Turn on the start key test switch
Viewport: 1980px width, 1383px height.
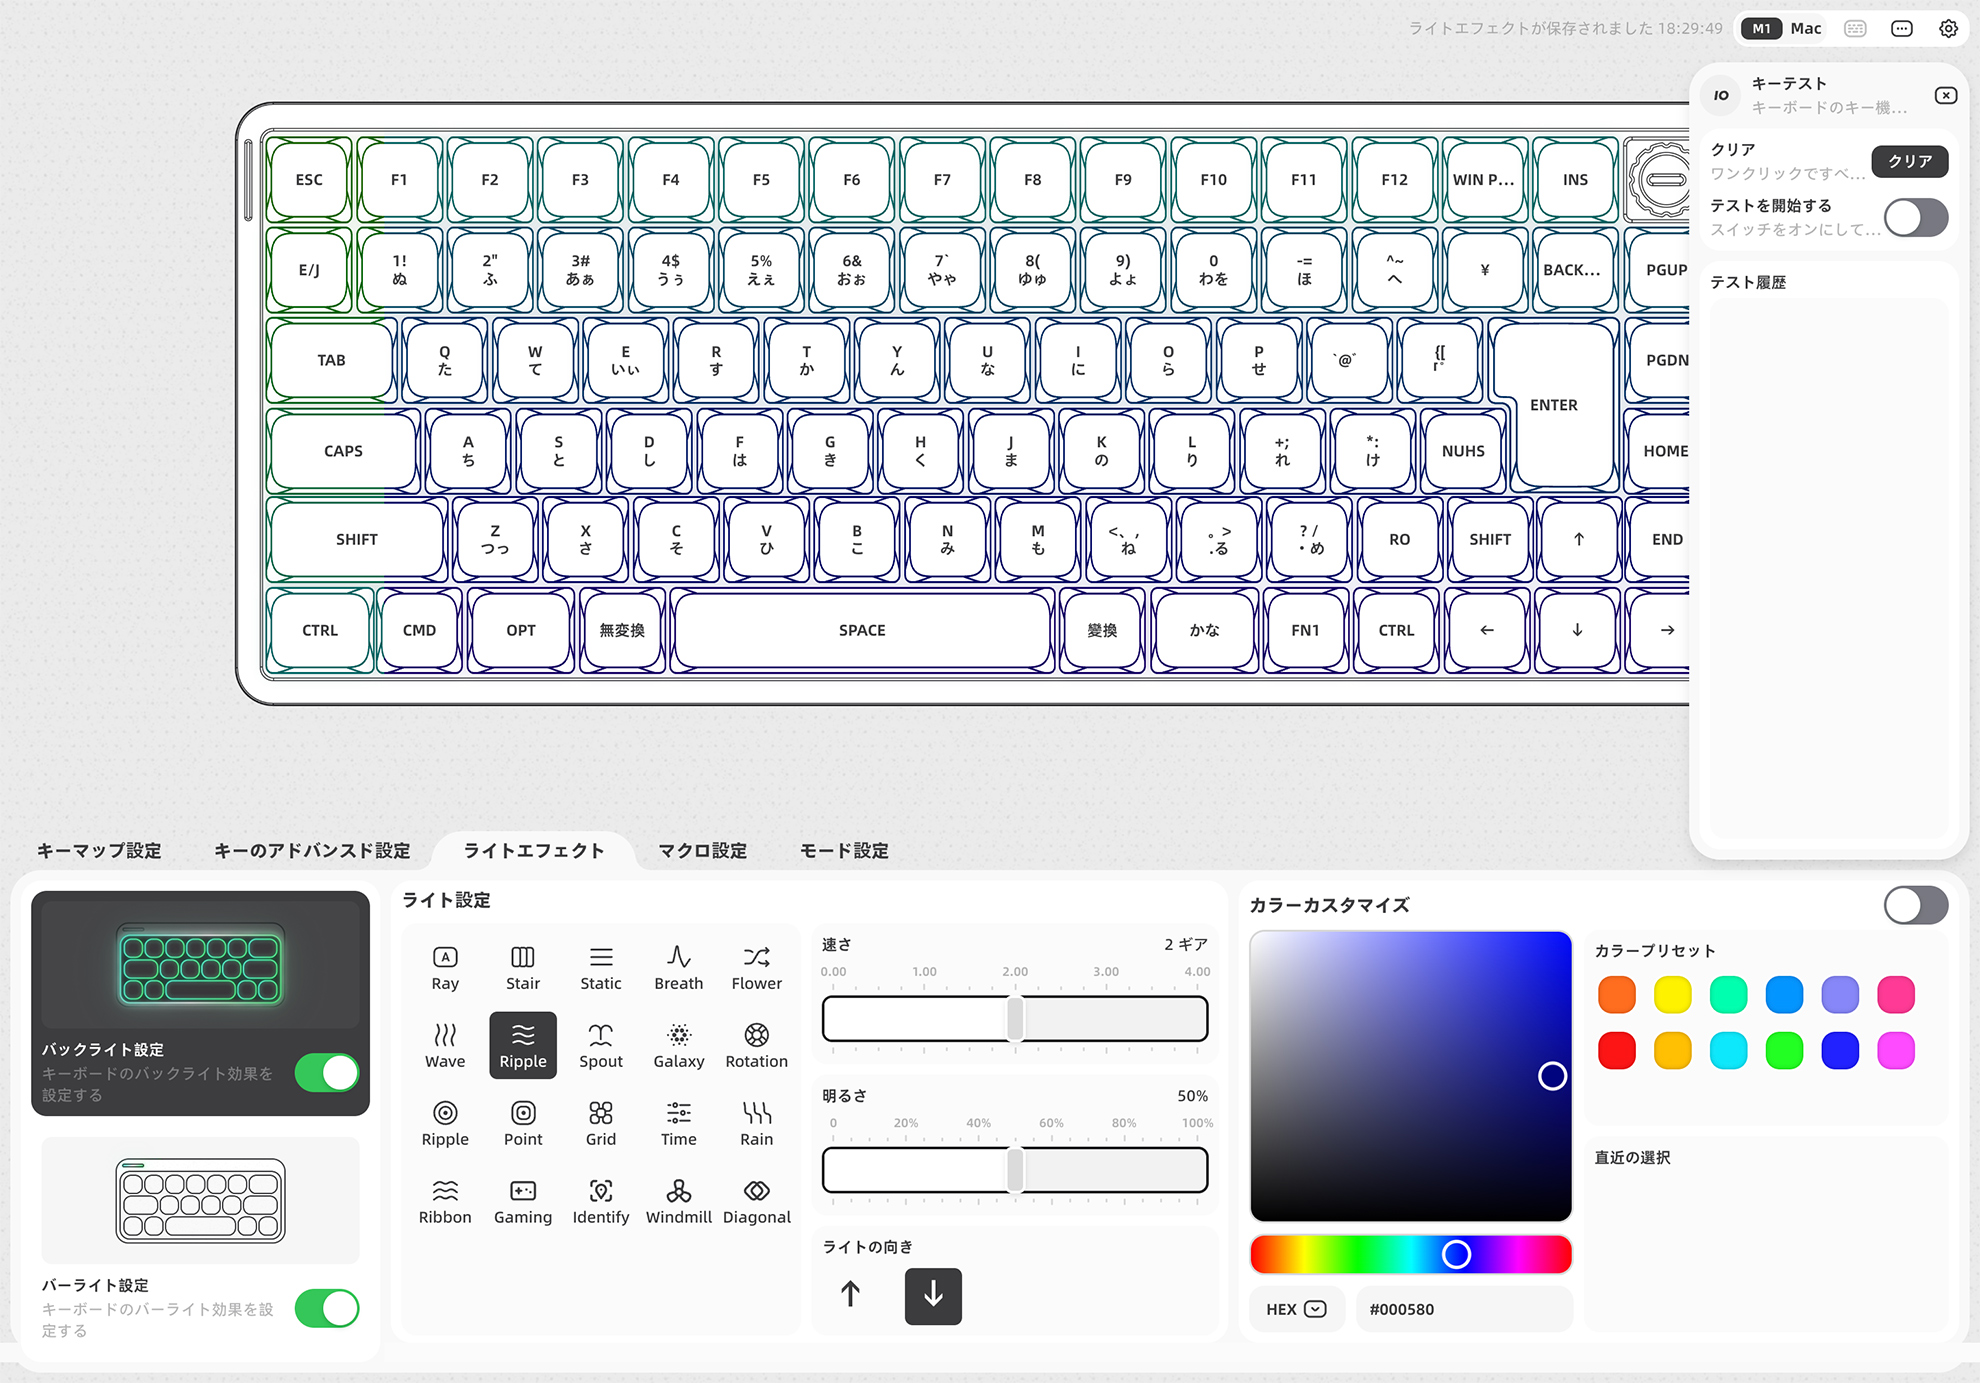point(1915,217)
